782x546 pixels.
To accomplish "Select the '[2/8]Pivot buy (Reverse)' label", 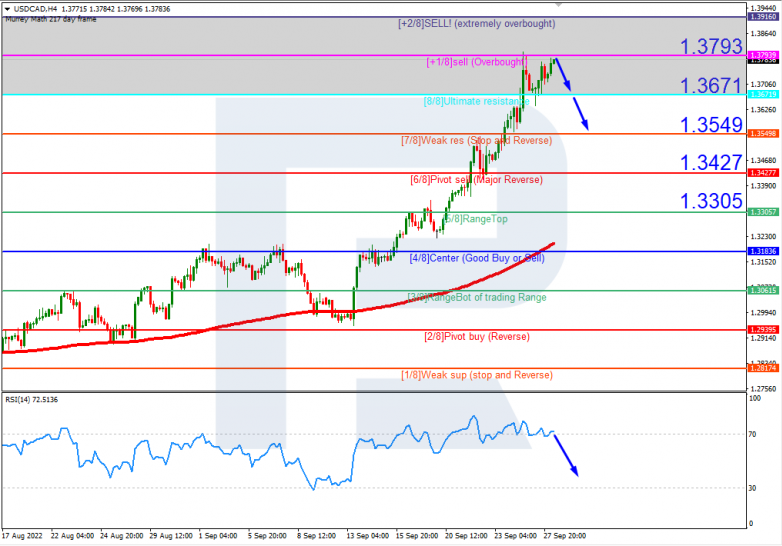I will click(x=477, y=337).
